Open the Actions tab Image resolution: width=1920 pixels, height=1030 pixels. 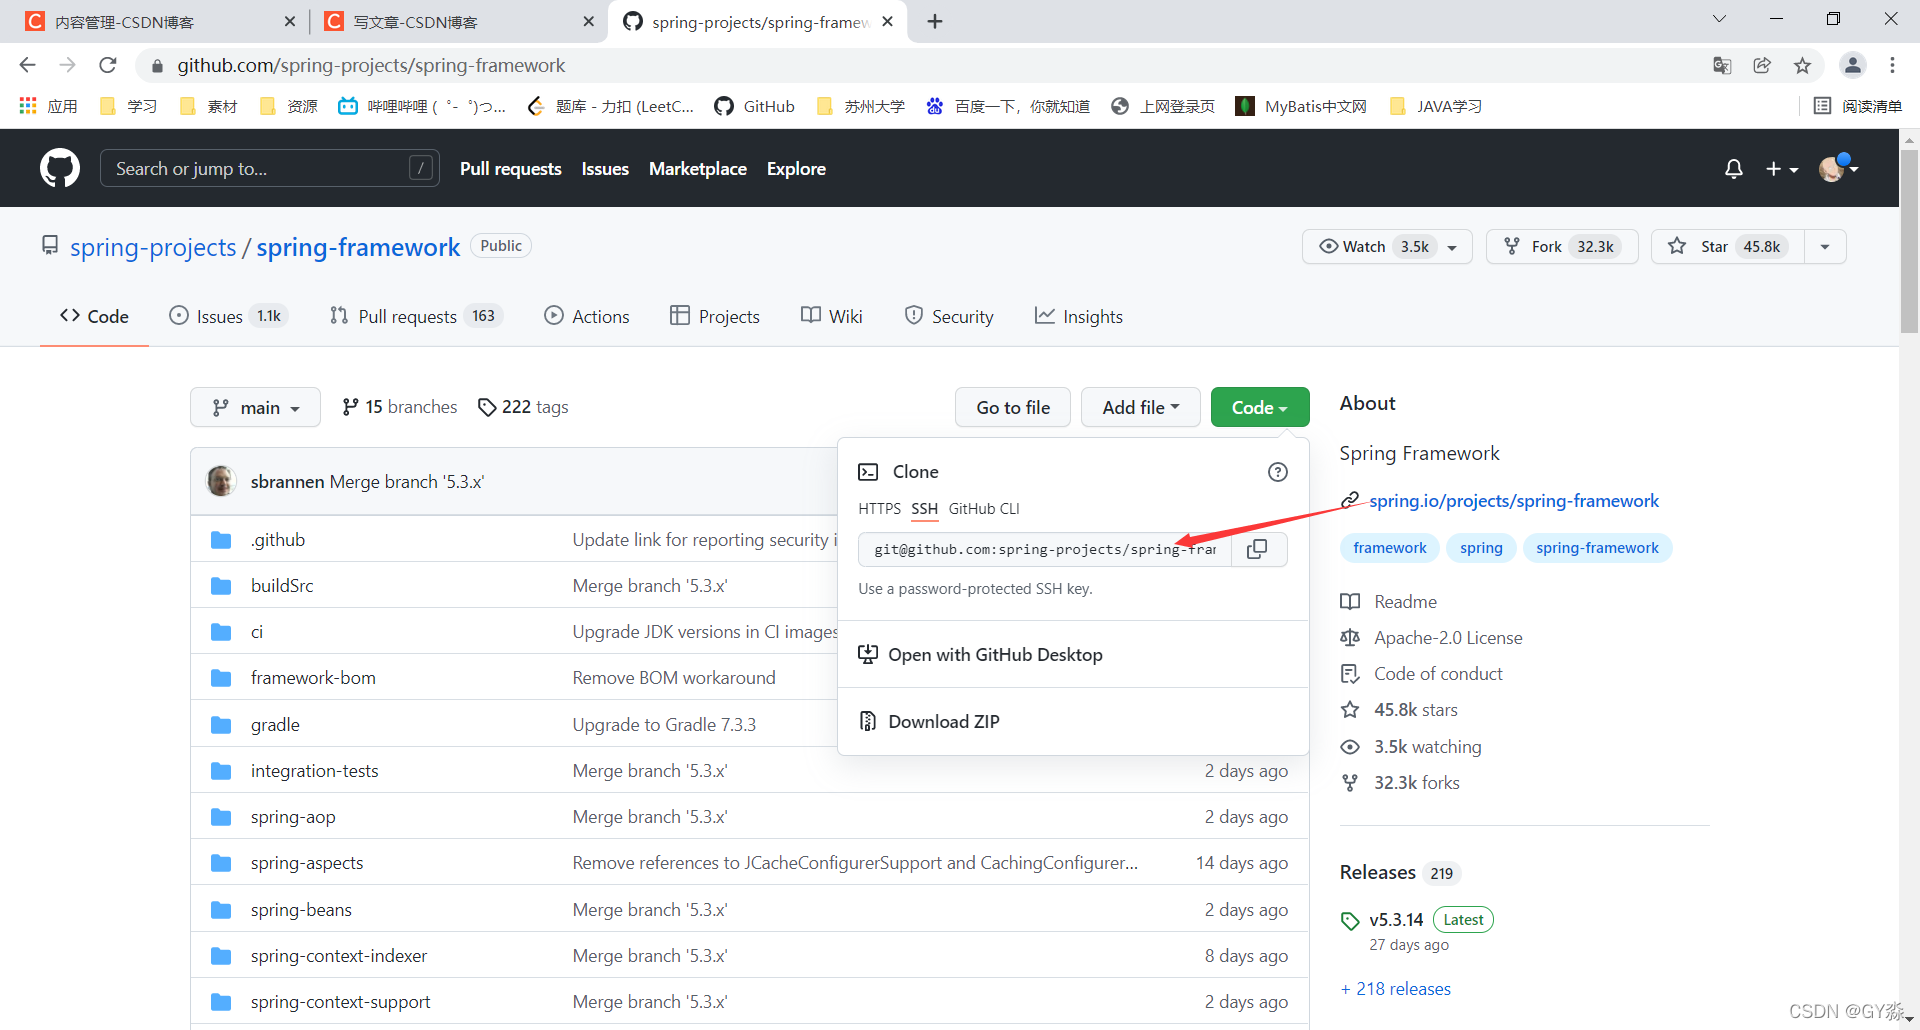[586, 316]
